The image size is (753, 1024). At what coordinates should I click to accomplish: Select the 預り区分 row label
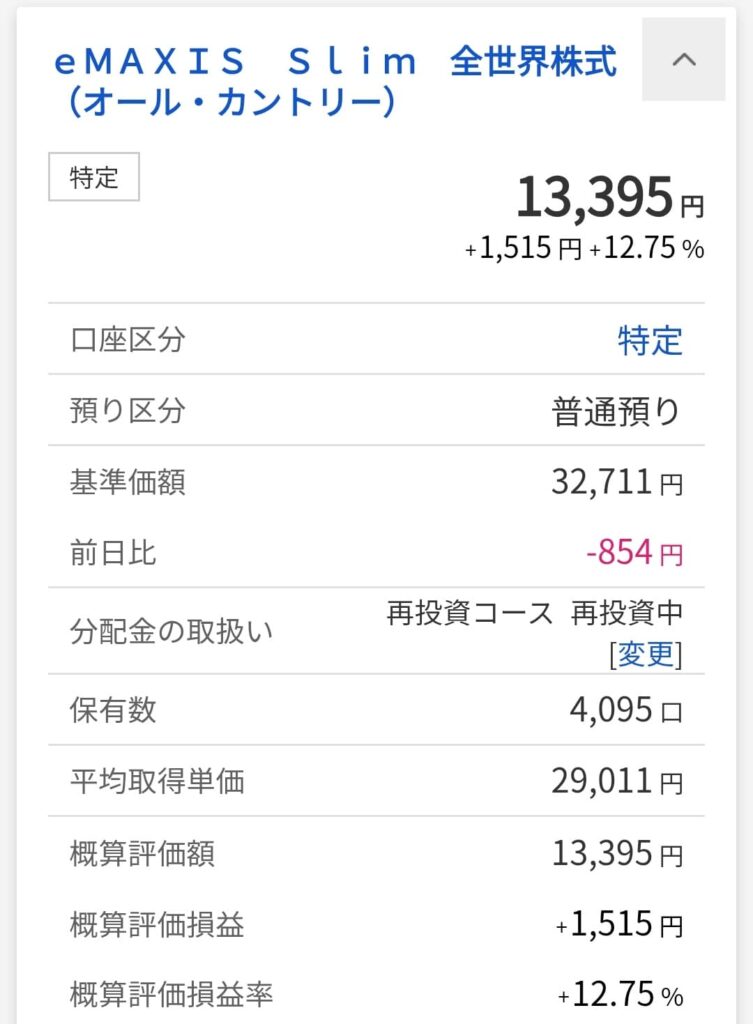[x=128, y=411]
